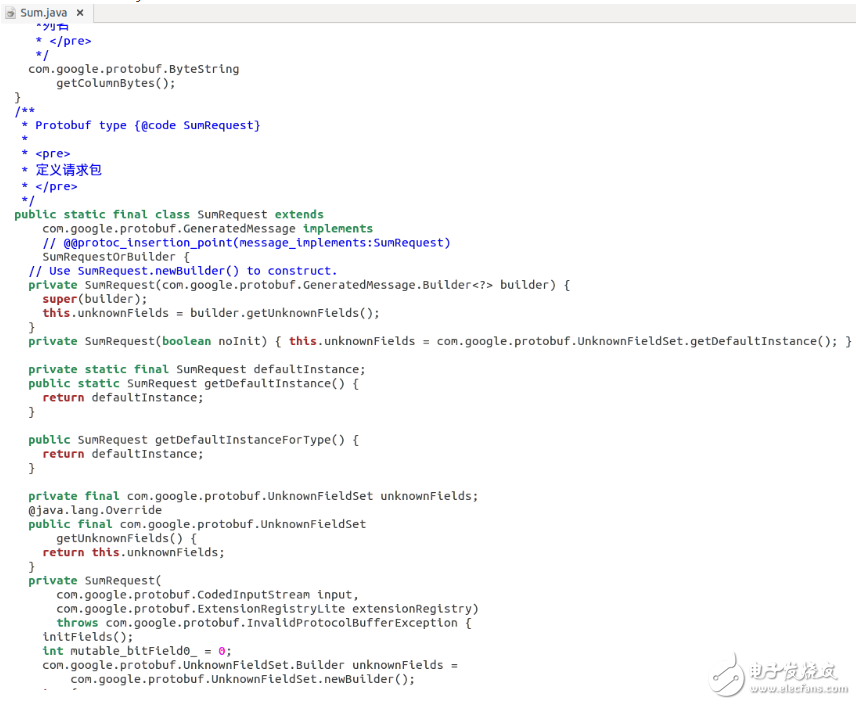
Task: Switch to the Sum.java editor tab
Action: coord(43,13)
